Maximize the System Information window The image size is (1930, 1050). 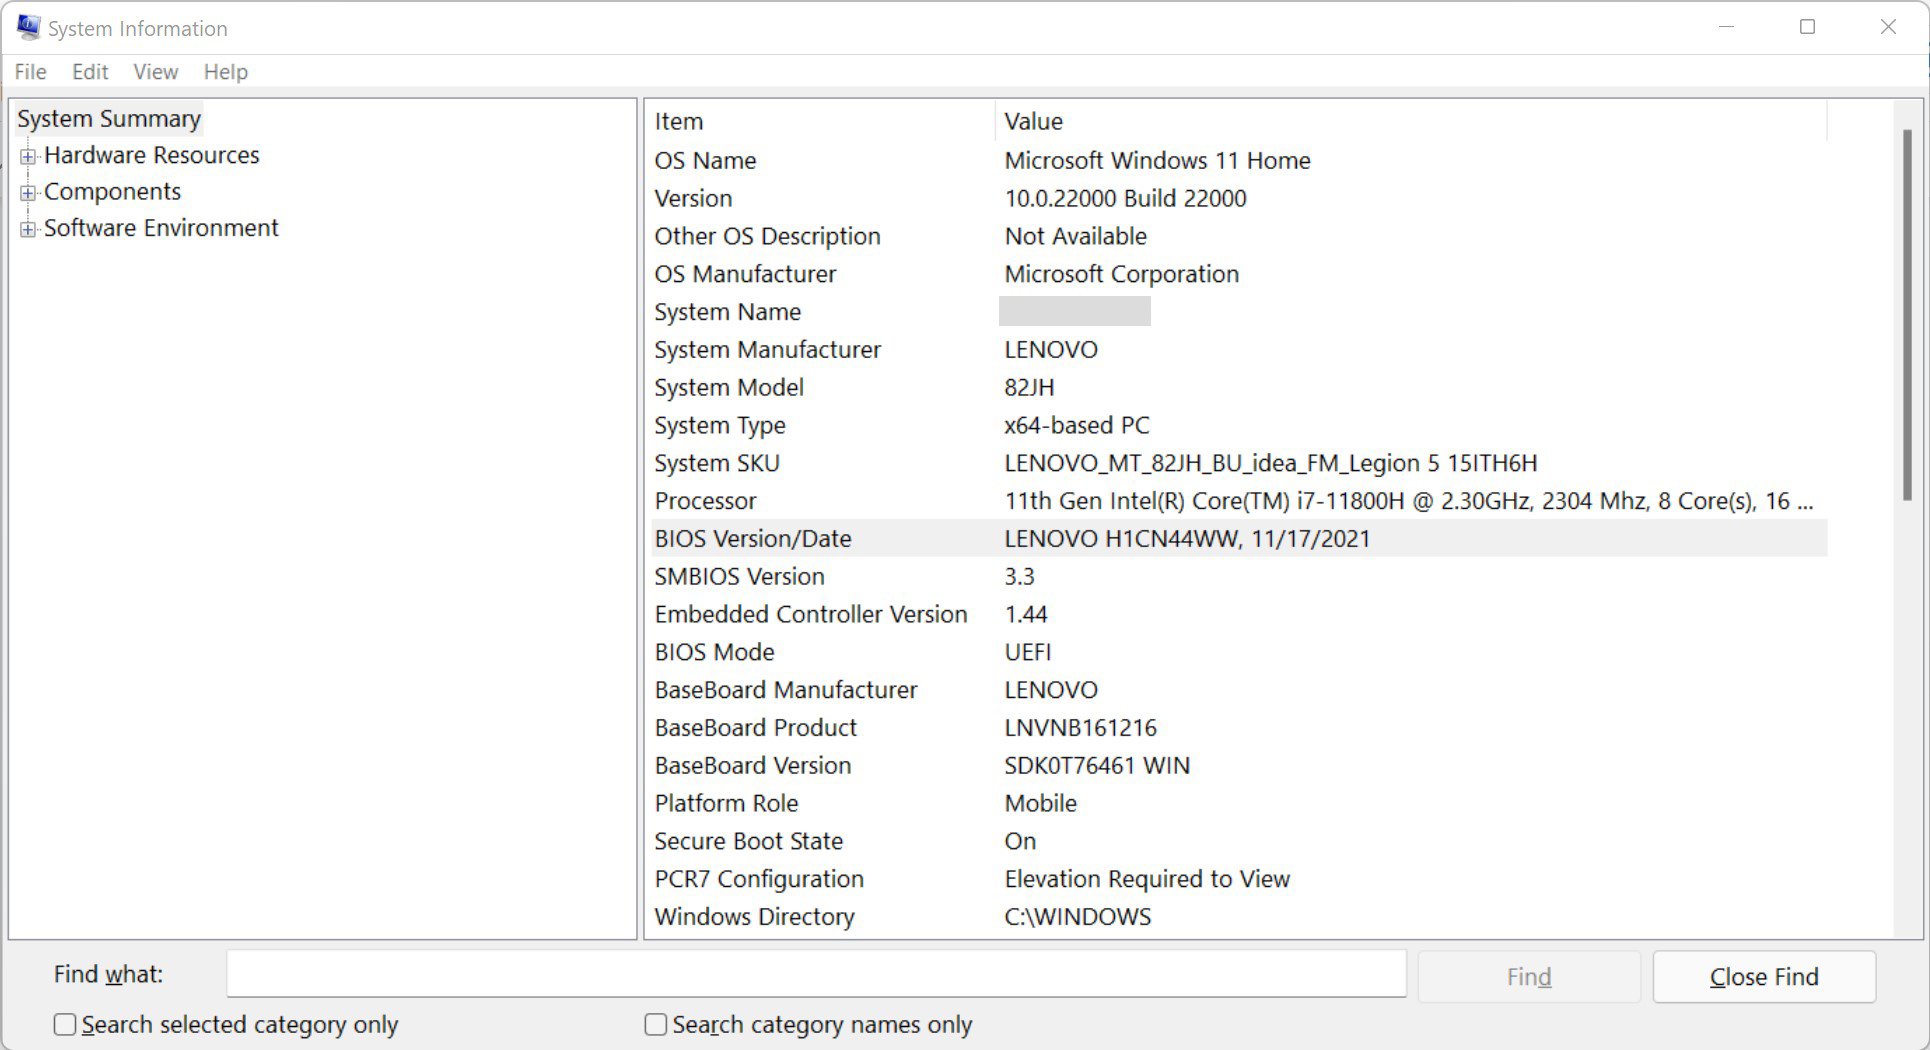[1807, 27]
